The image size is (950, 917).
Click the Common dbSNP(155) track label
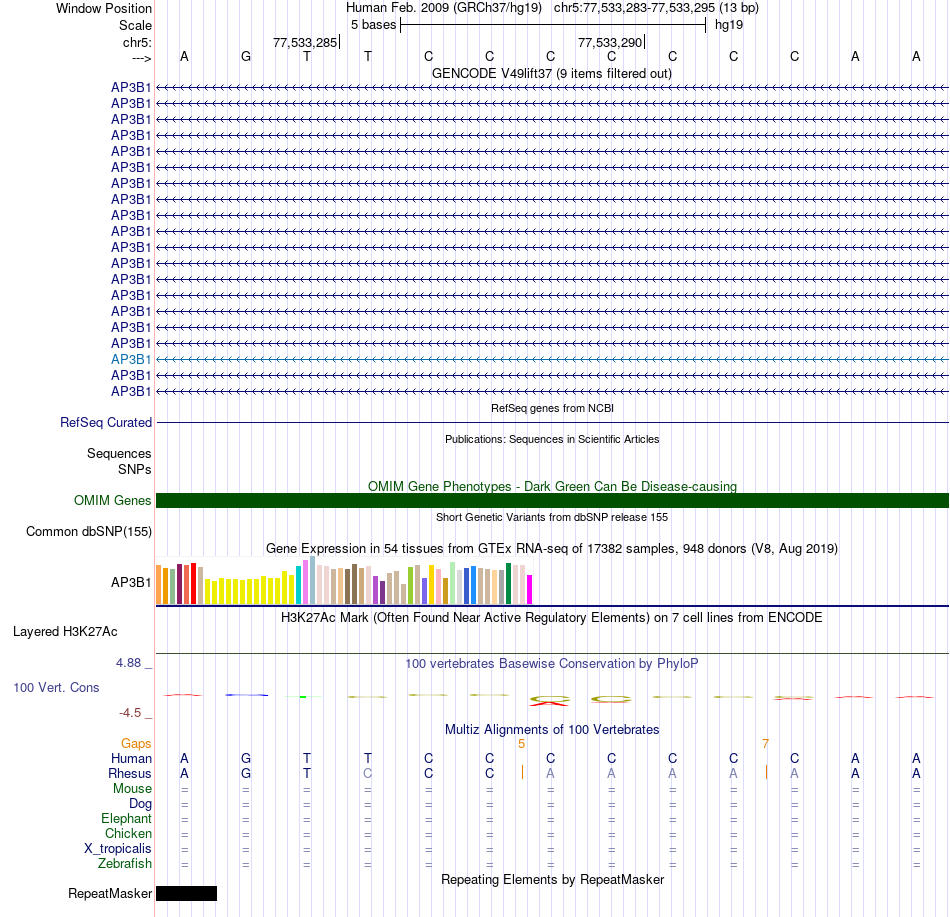(x=89, y=531)
